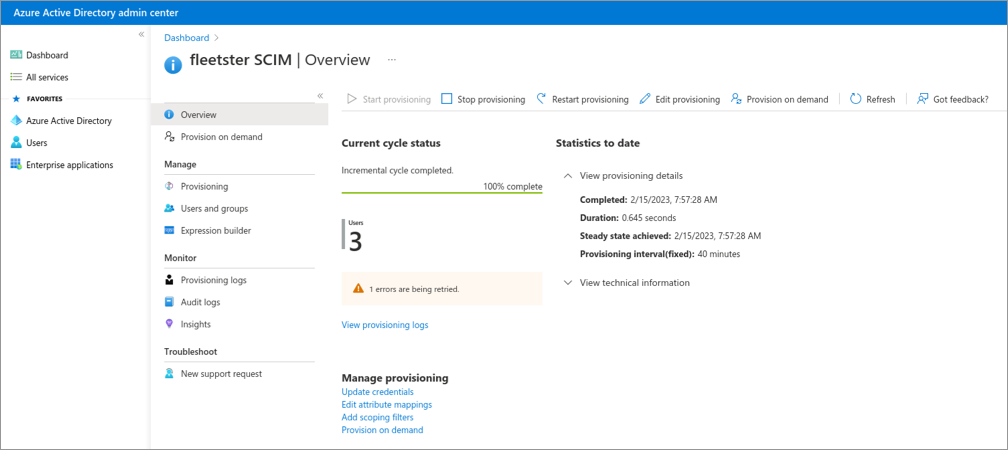Collapse the fleetster SCIM resource menu
Viewport: 1008px width, 450px height.
[x=320, y=95]
